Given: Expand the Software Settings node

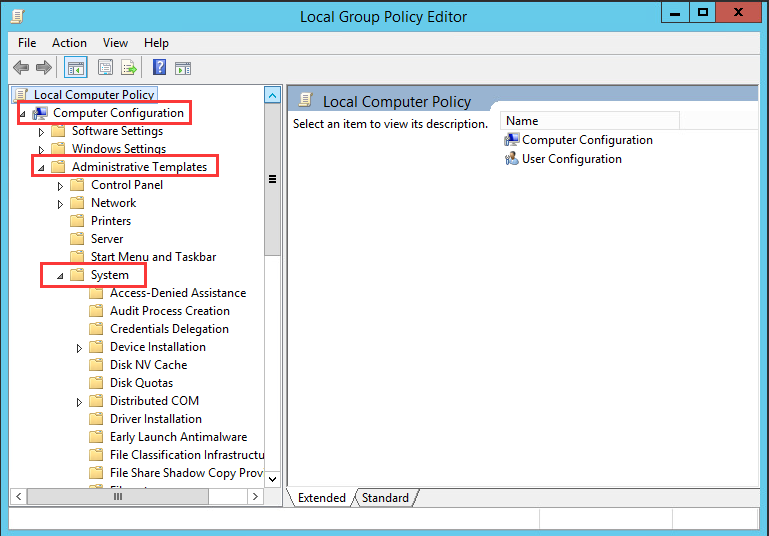Looking at the screenshot, I should (x=41, y=132).
